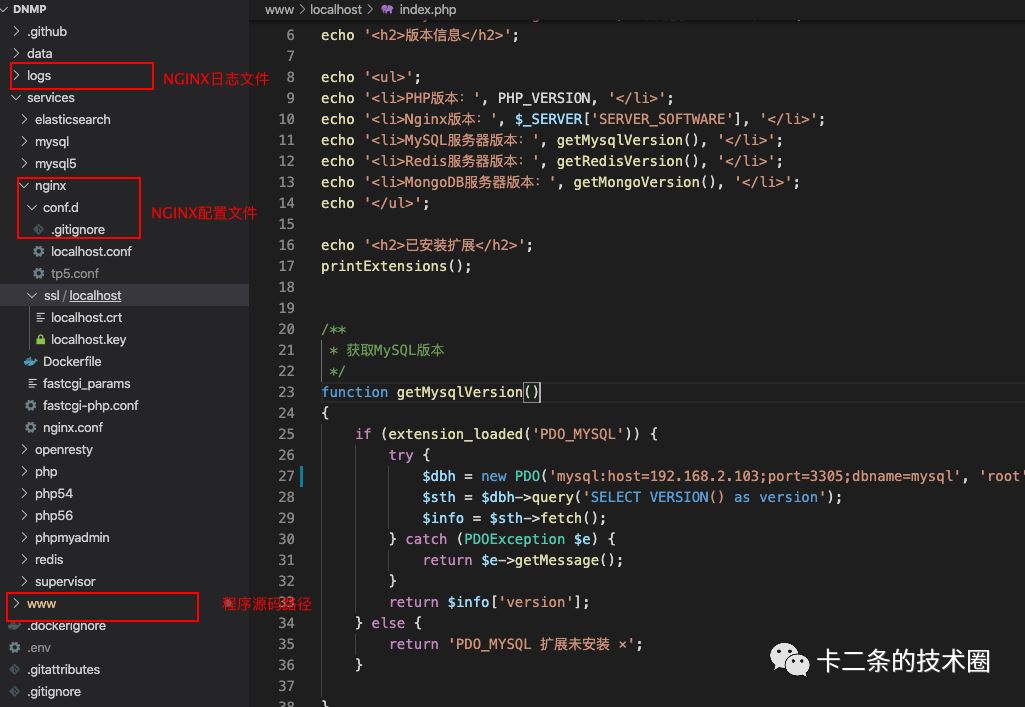Collapse the nginx folder chevron
This screenshot has height=707, width=1025.
tap(24, 186)
